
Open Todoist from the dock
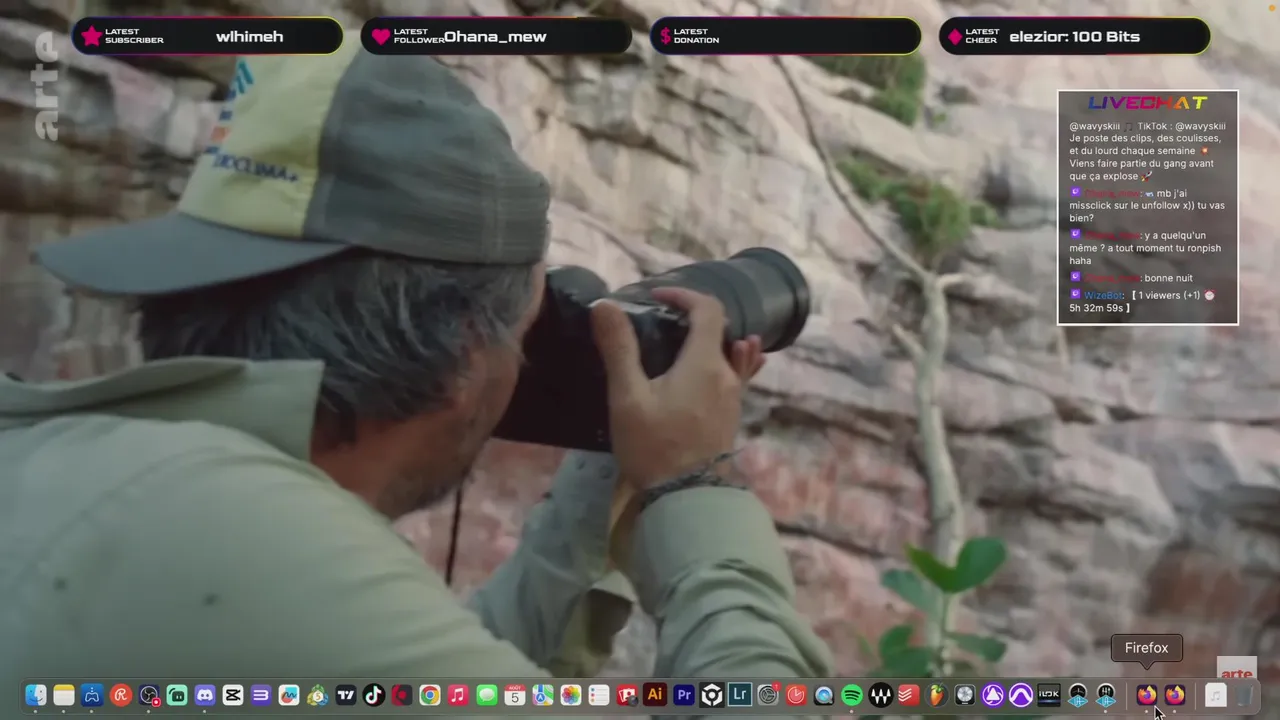pos(908,695)
